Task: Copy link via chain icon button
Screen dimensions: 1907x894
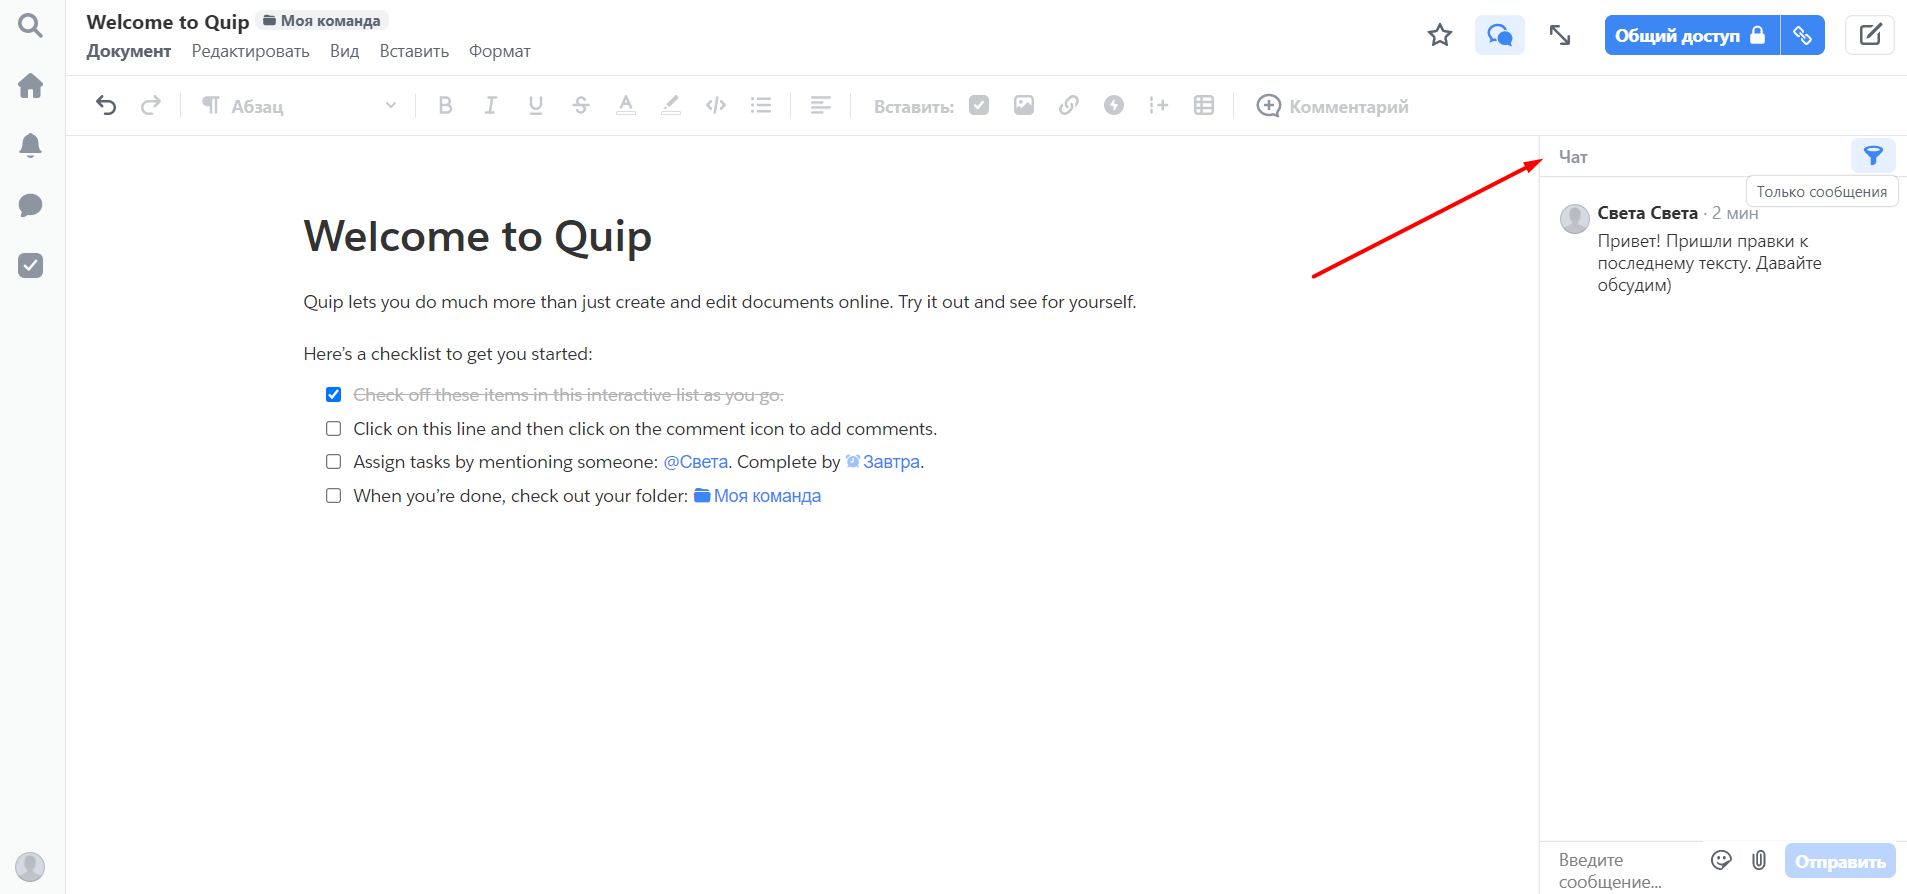Action: tap(1803, 35)
